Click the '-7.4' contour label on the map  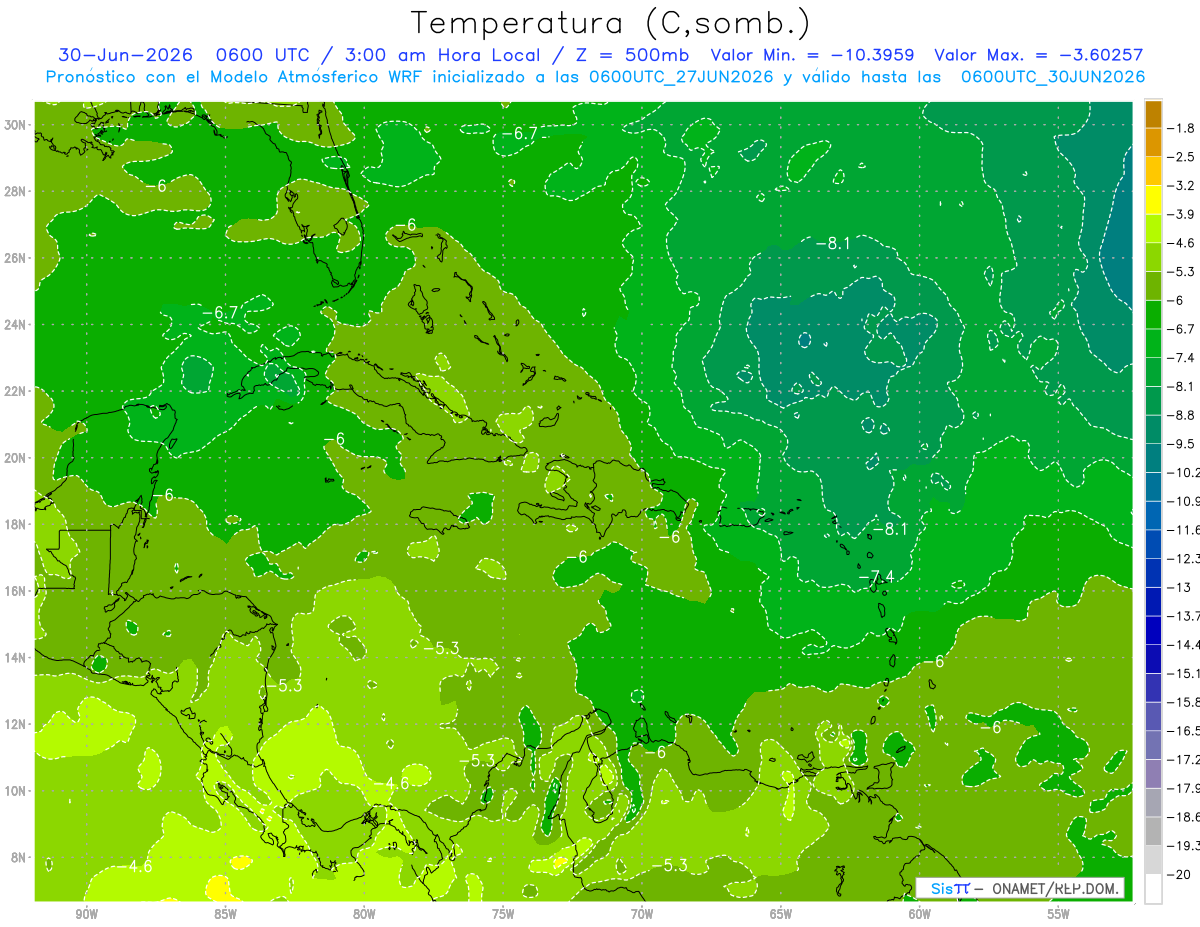(877, 576)
